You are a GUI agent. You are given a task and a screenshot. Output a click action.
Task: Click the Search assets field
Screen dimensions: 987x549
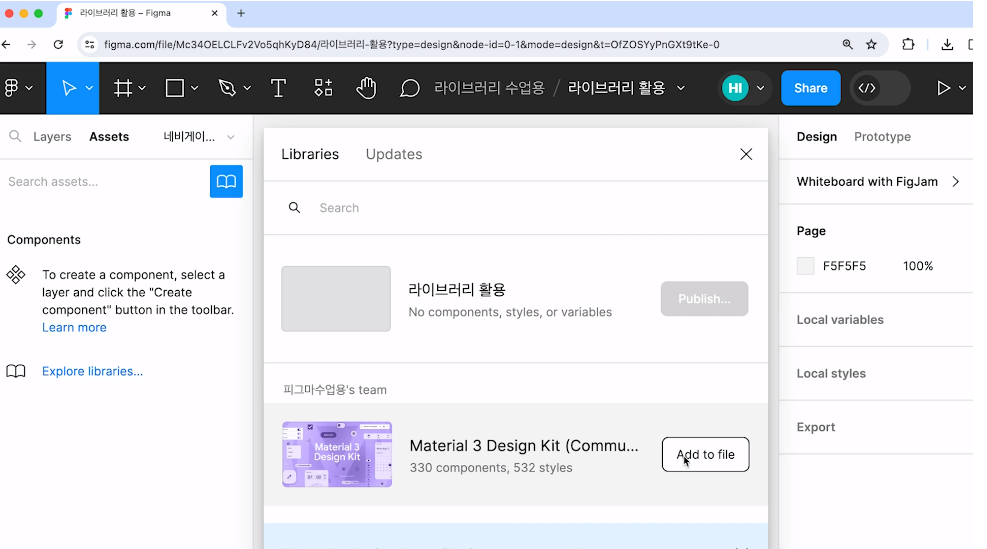[104, 182]
